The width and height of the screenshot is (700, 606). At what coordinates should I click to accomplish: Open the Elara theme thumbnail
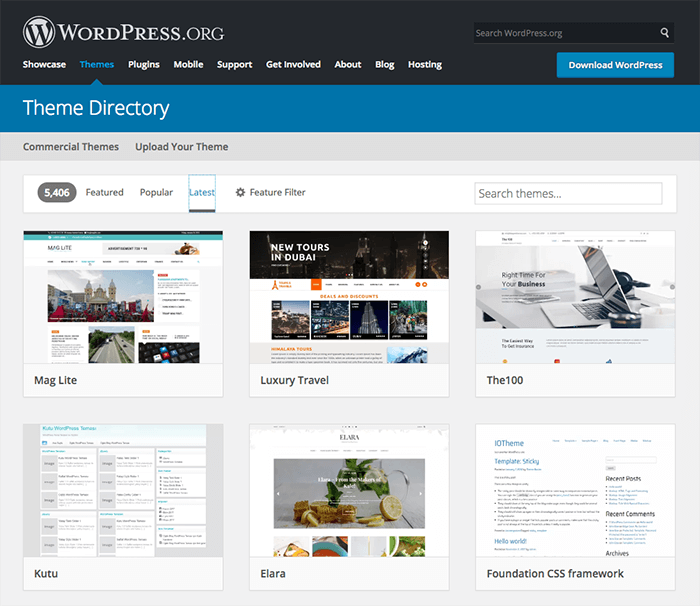click(x=349, y=490)
